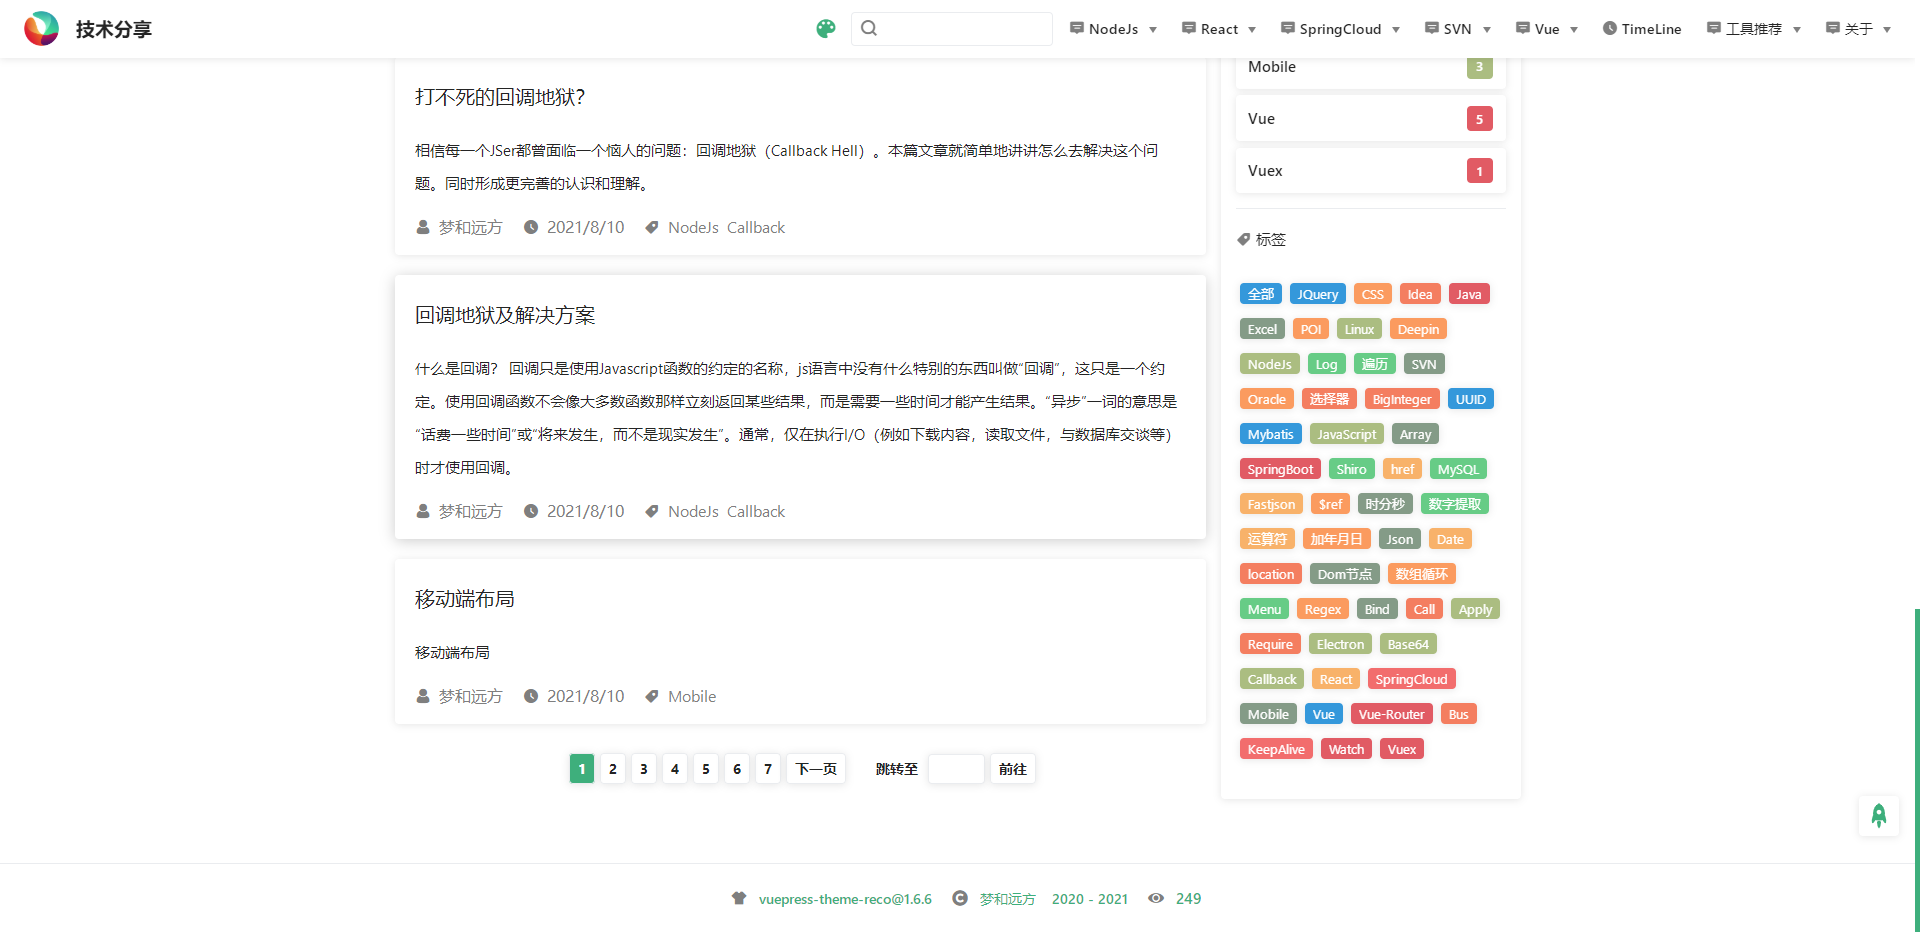Select the MySQL tag

[1458, 469]
